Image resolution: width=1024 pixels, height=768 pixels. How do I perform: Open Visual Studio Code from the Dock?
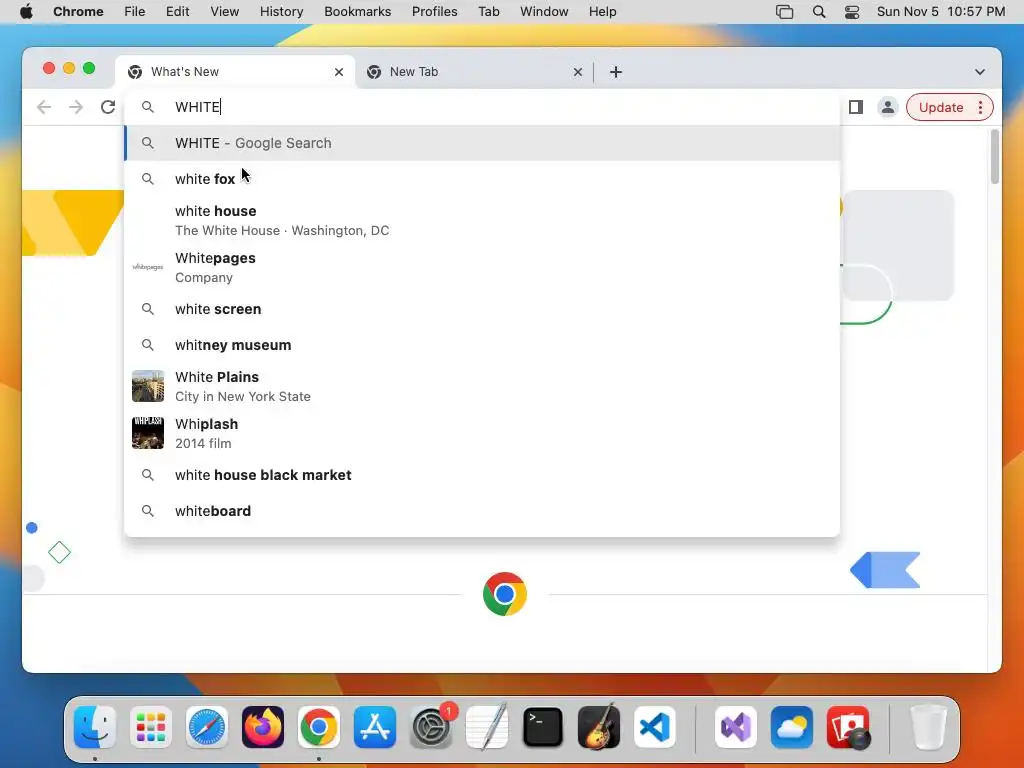655,727
